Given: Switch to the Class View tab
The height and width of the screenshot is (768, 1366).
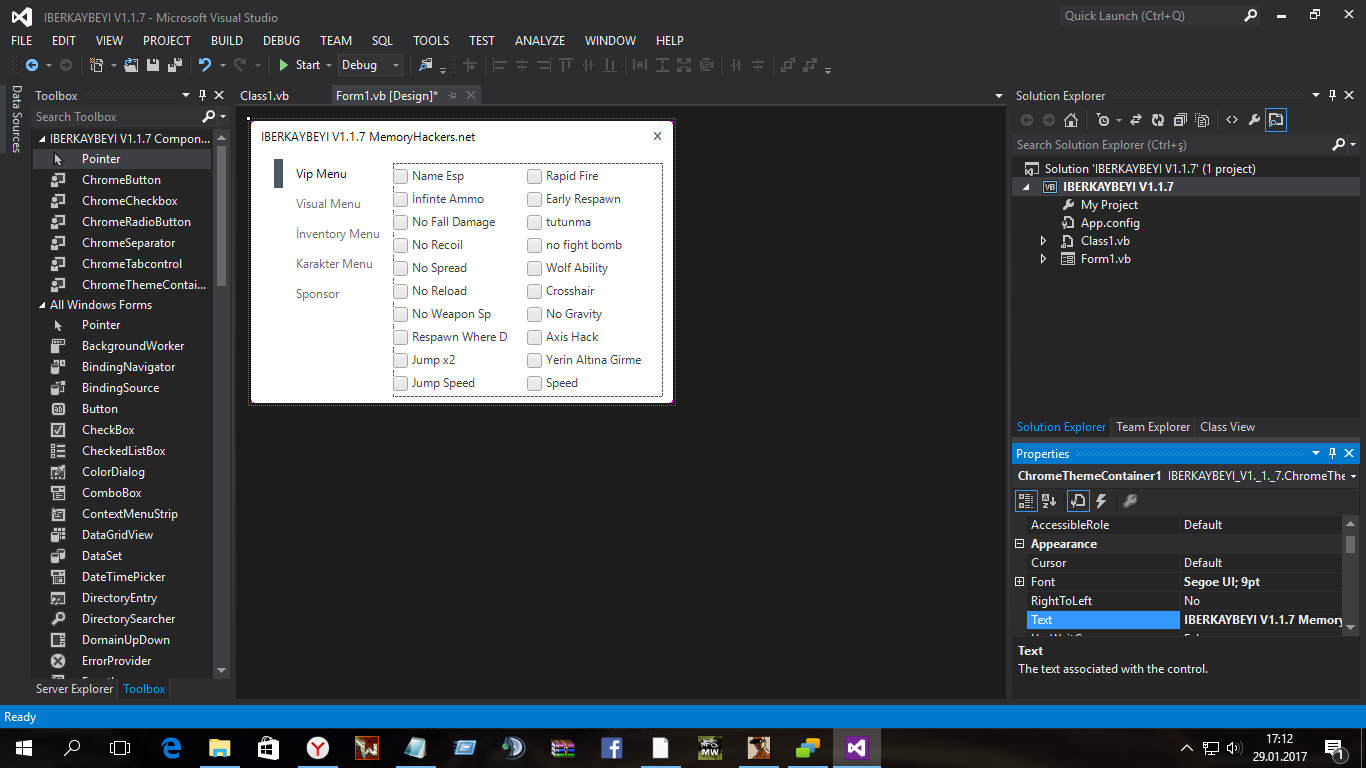Looking at the screenshot, I should click(1227, 427).
